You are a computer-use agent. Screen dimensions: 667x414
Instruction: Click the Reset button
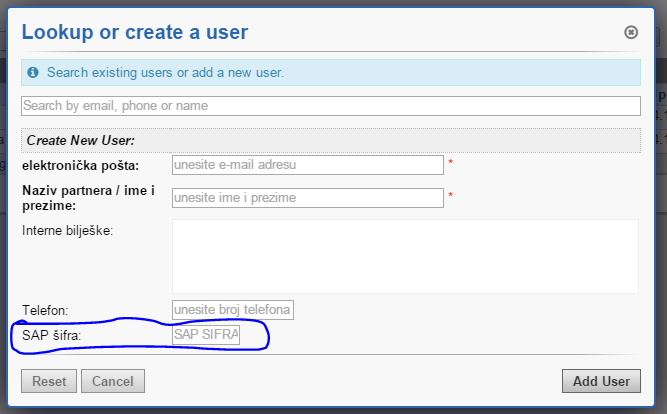tap(49, 381)
